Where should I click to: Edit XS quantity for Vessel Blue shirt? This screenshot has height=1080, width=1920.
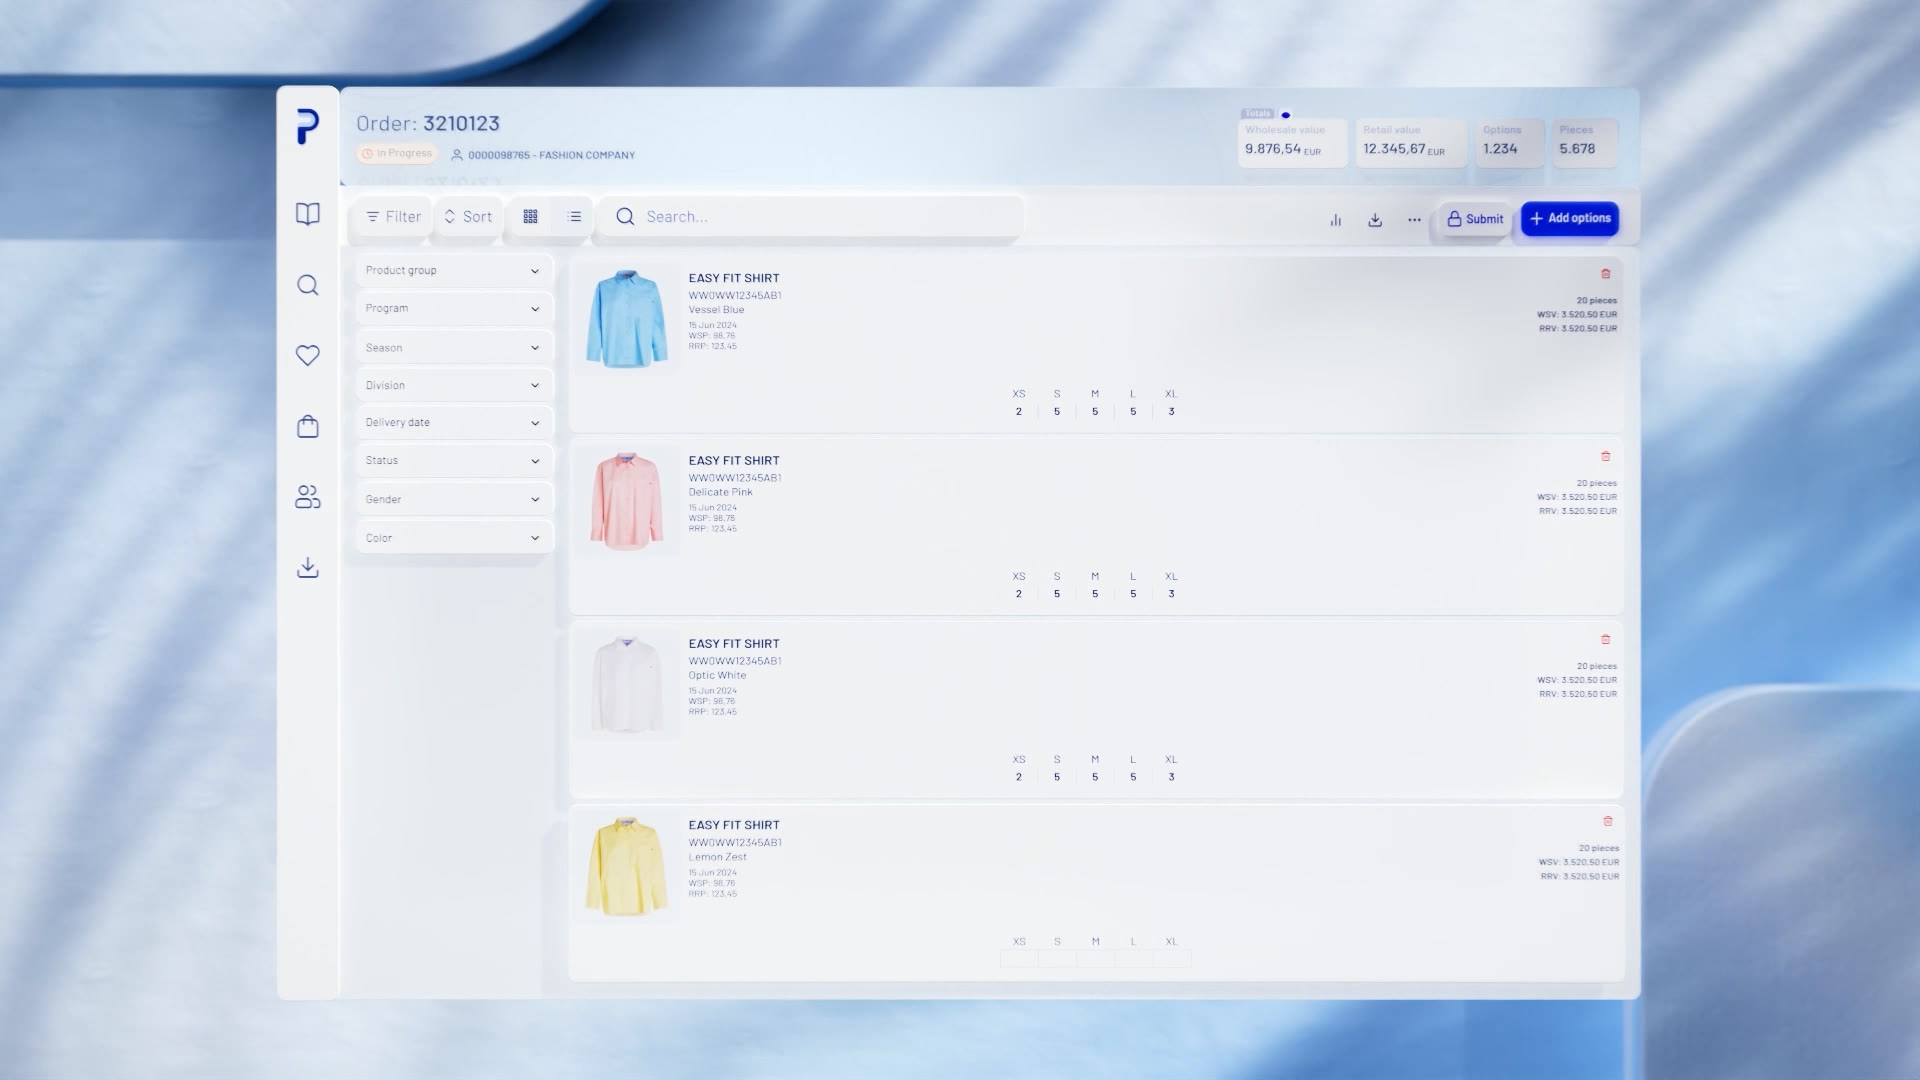pos(1019,412)
